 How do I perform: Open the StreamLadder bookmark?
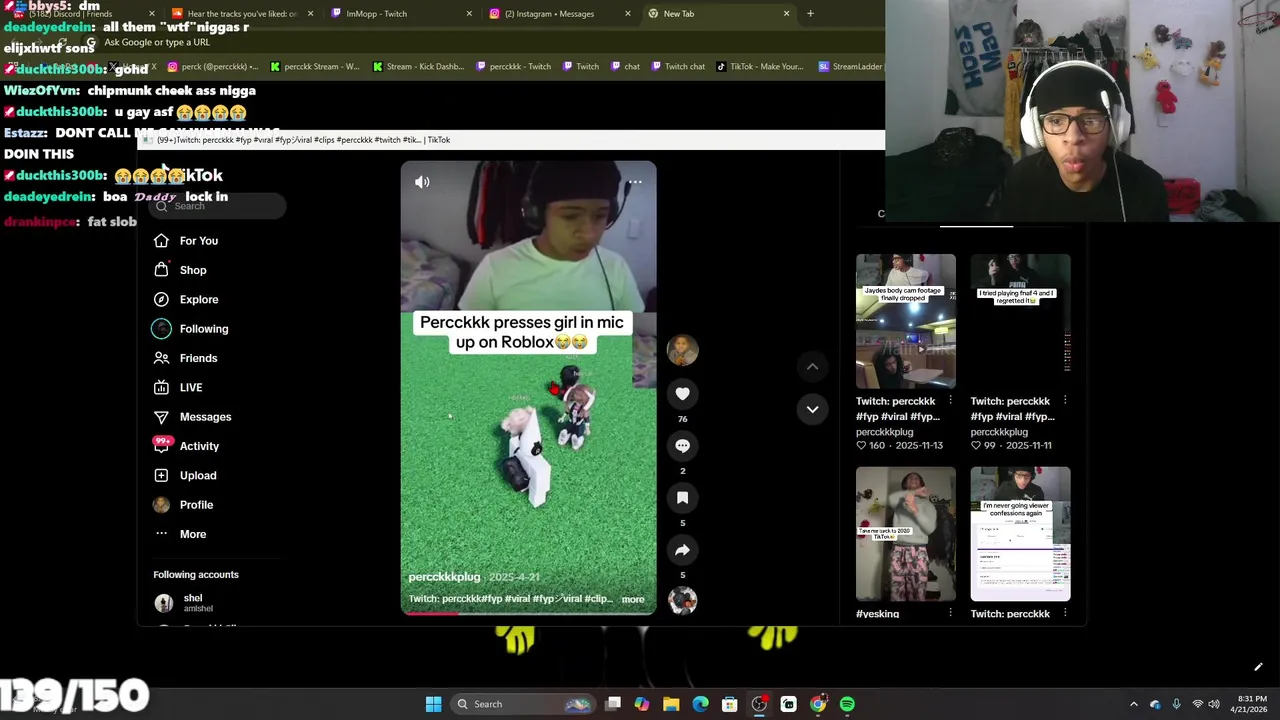851,67
